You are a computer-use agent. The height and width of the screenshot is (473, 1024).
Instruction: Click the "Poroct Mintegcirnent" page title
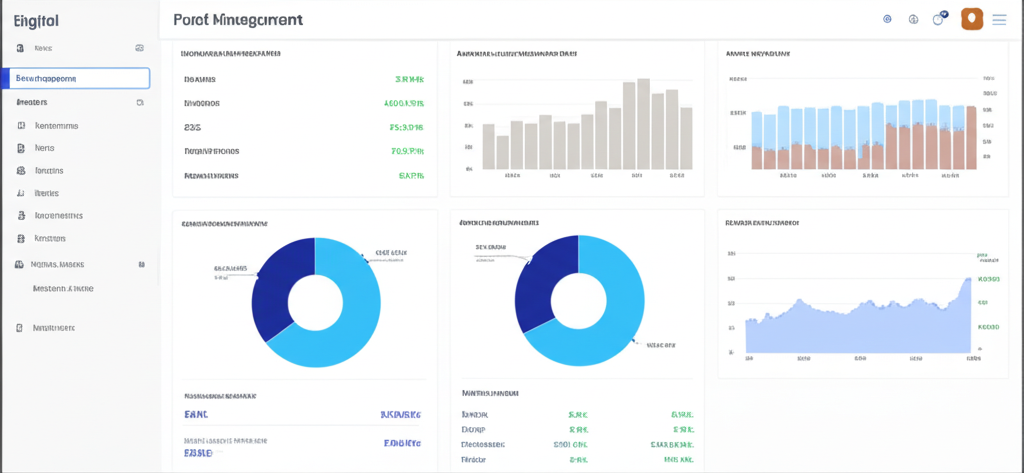(x=238, y=20)
